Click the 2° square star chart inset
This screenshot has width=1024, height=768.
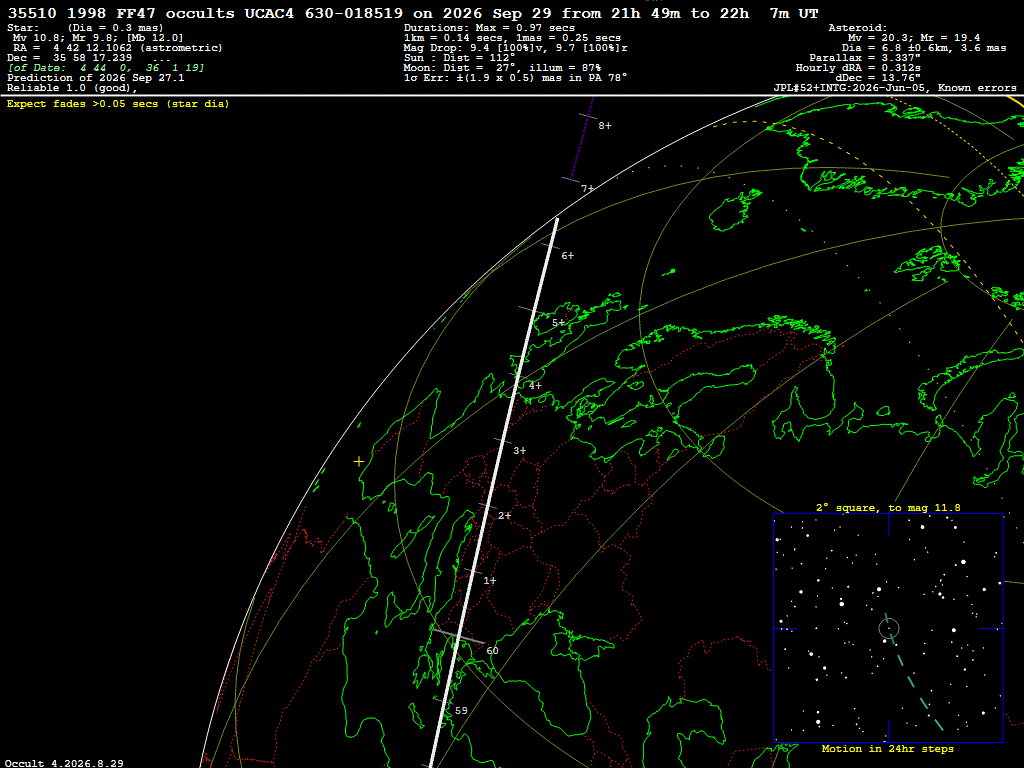coord(888,628)
